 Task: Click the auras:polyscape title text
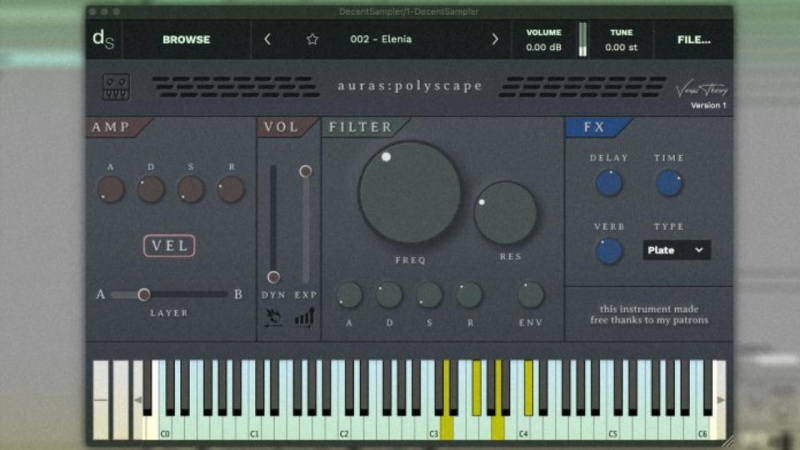point(410,86)
